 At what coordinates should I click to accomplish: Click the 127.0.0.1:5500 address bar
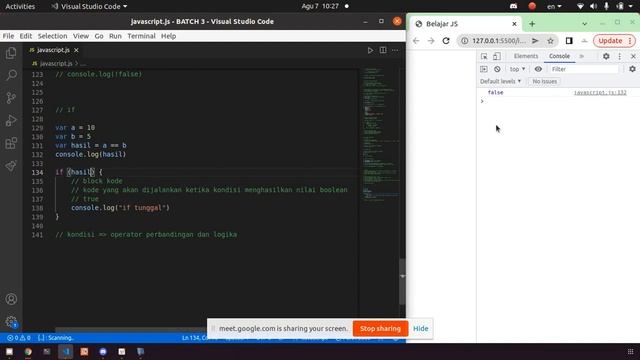pyautogui.click(x=499, y=41)
